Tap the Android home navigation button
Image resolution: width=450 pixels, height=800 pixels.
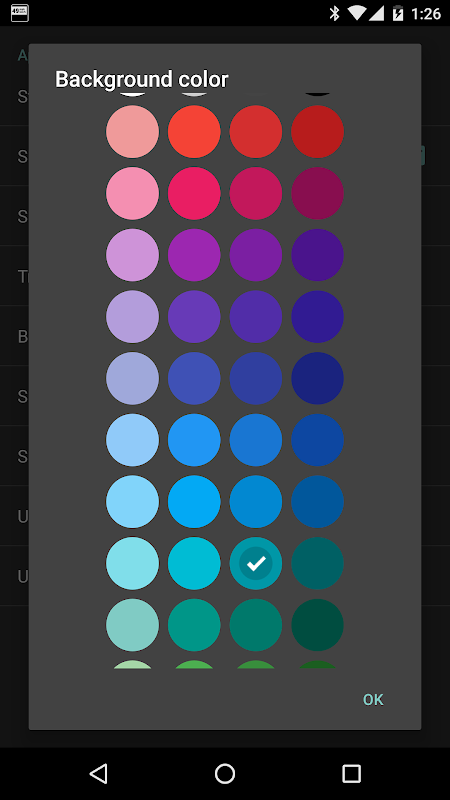pos(225,774)
